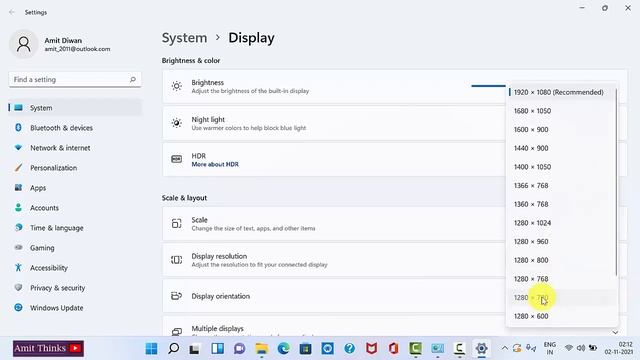This screenshot has height=360, width=640.
Task: Open Task View from taskbar
Action: click(x=195, y=349)
